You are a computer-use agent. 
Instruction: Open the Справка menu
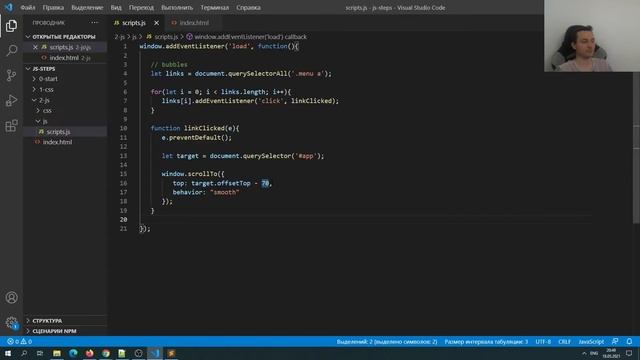[248, 8]
